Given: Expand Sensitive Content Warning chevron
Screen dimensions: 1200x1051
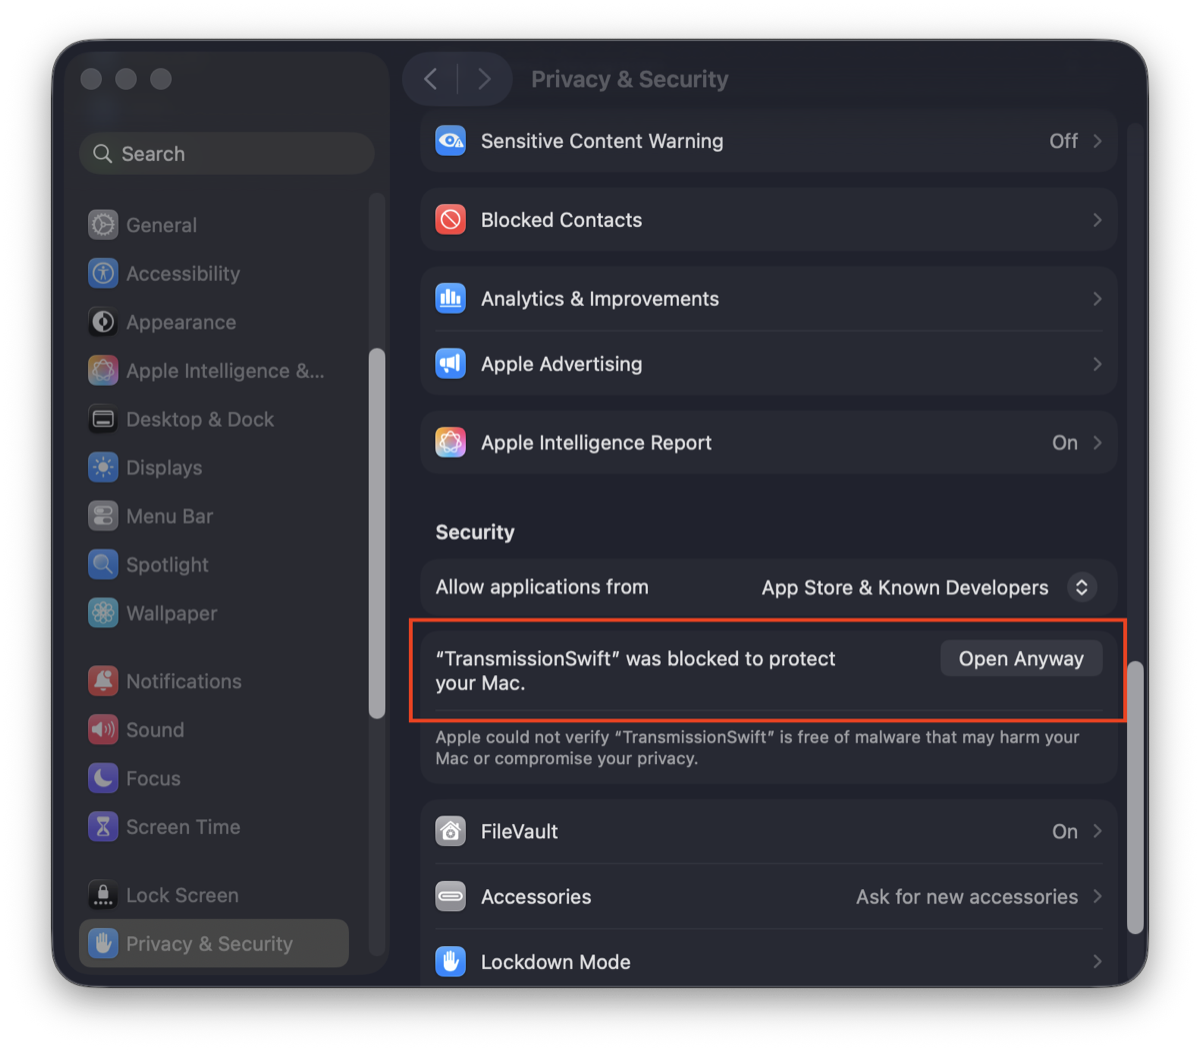Looking at the screenshot, I should 1097,141.
